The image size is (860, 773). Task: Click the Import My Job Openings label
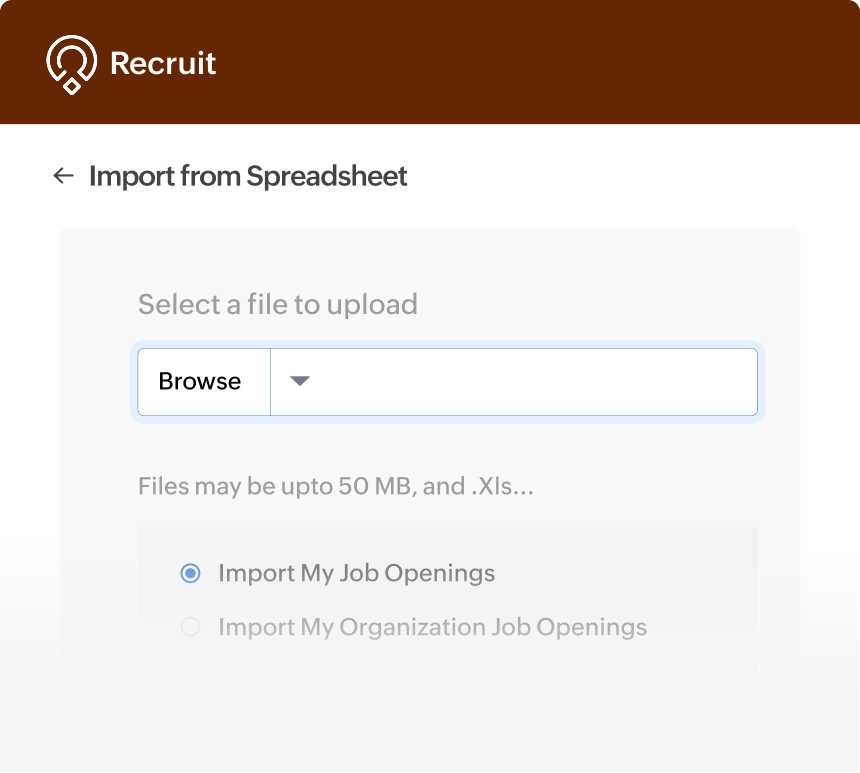tap(357, 573)
